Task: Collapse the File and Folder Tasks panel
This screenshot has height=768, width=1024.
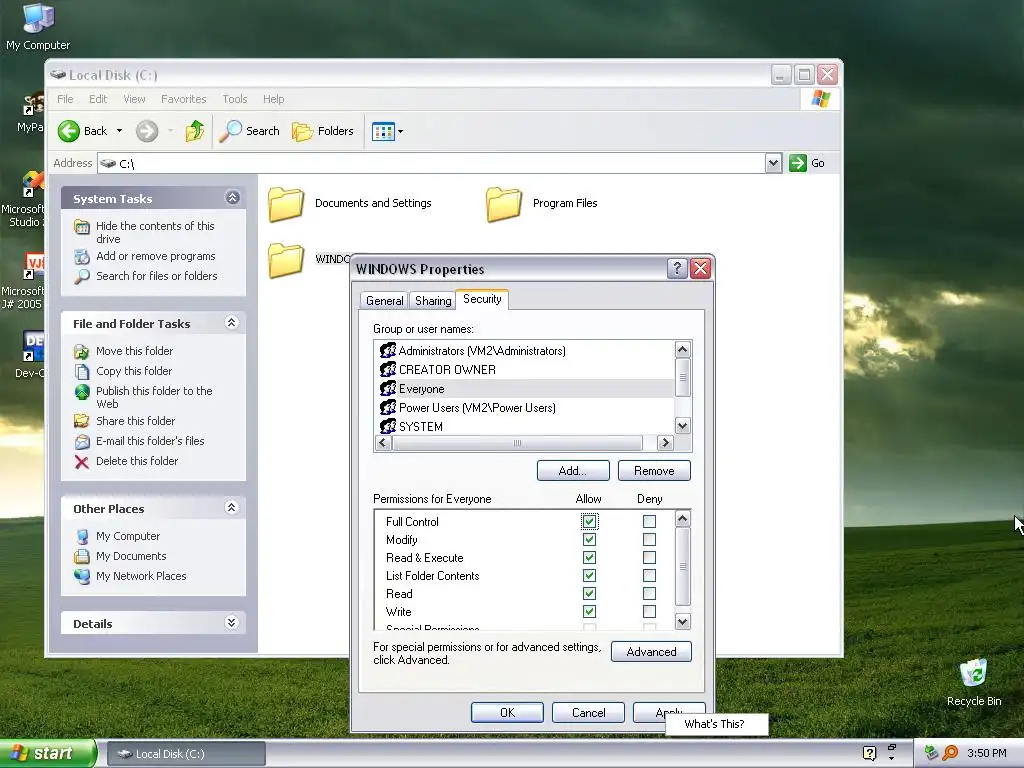Action: click(231, 323)
